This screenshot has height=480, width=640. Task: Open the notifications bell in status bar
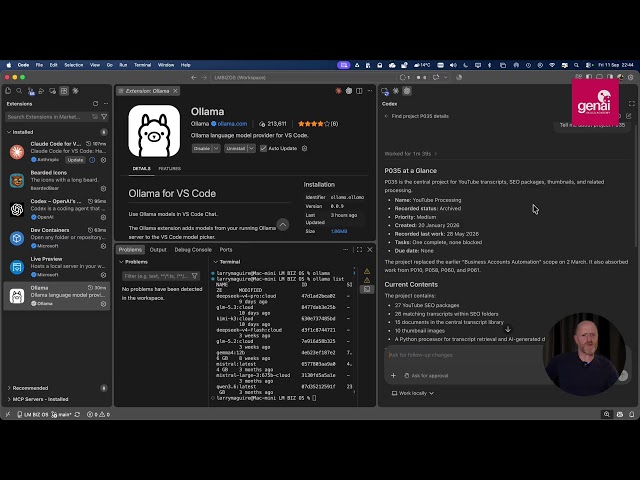click(x=631, y=414)
